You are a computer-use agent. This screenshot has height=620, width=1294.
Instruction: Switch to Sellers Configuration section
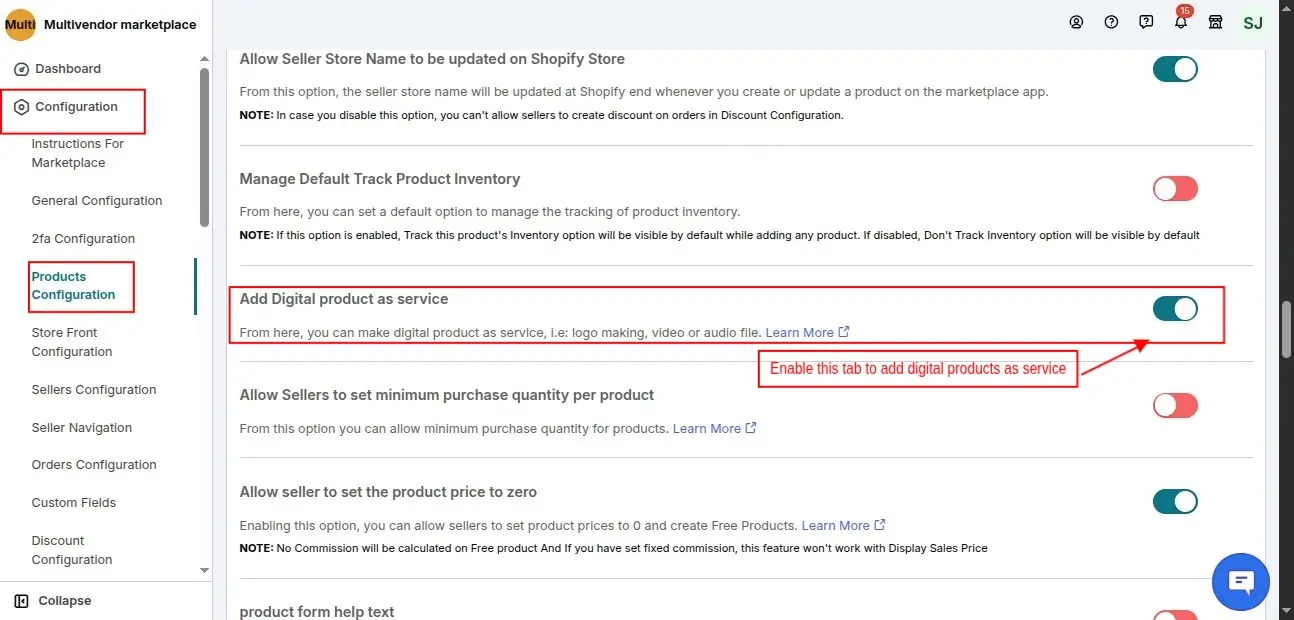tap(93, 389)
